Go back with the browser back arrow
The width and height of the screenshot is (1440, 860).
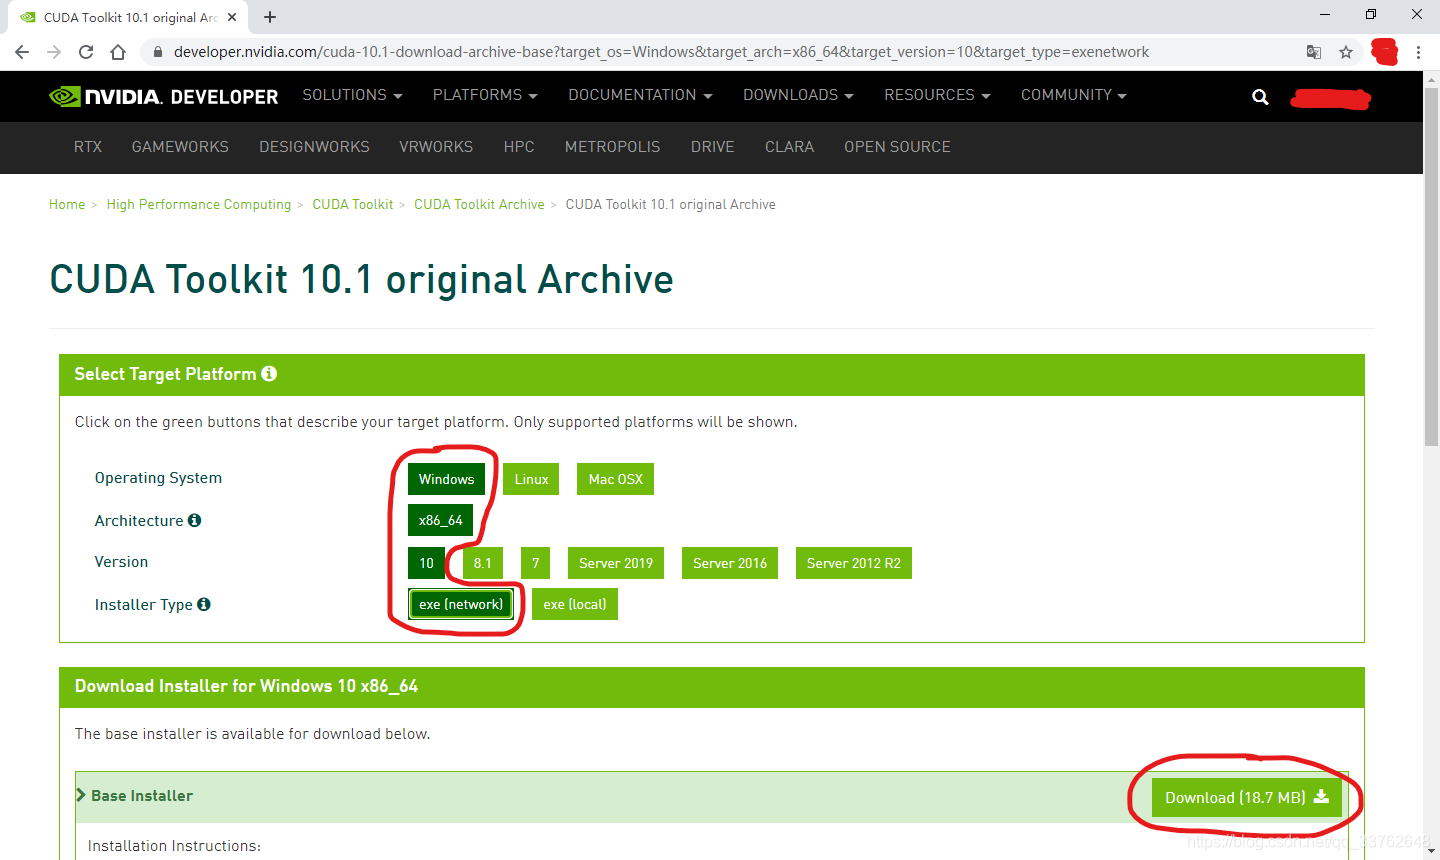click(22, 52)
